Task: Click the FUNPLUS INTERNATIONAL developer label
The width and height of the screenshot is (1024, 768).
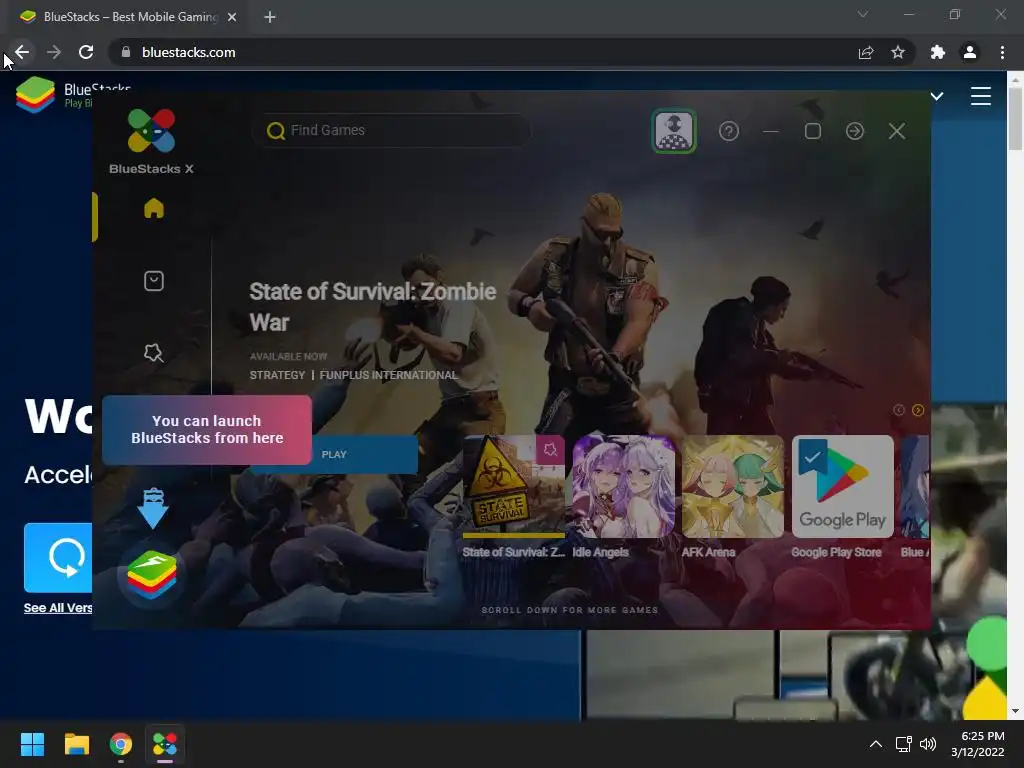Action: coord(389,375)
